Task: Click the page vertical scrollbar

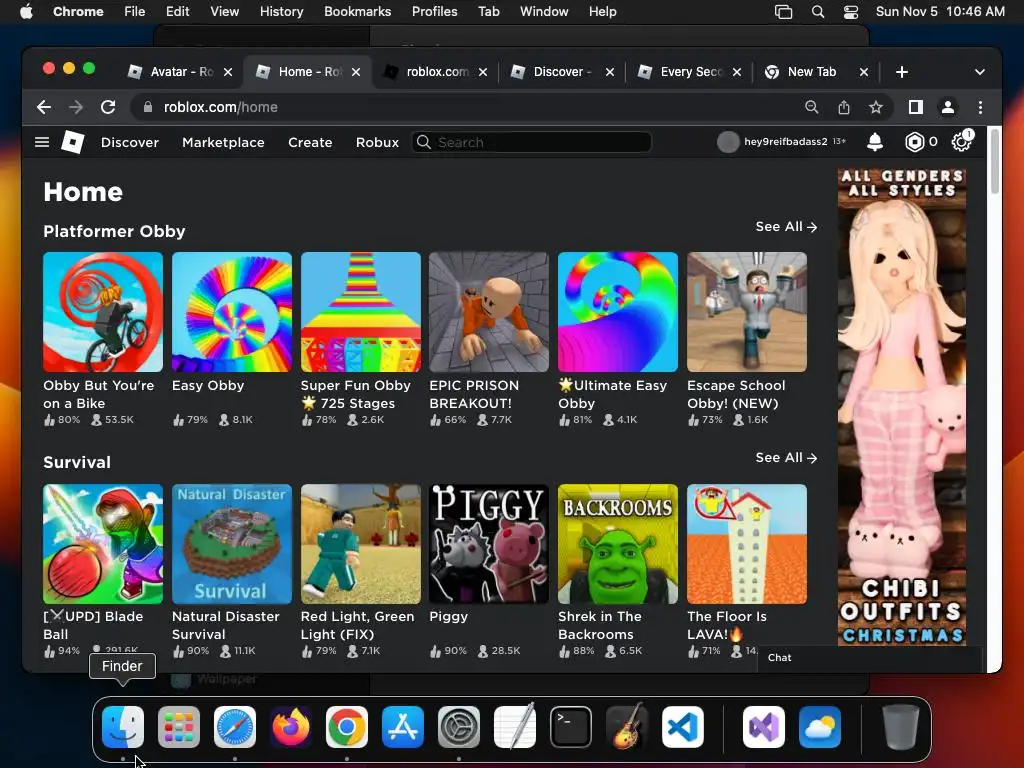Action: [995, 161]
